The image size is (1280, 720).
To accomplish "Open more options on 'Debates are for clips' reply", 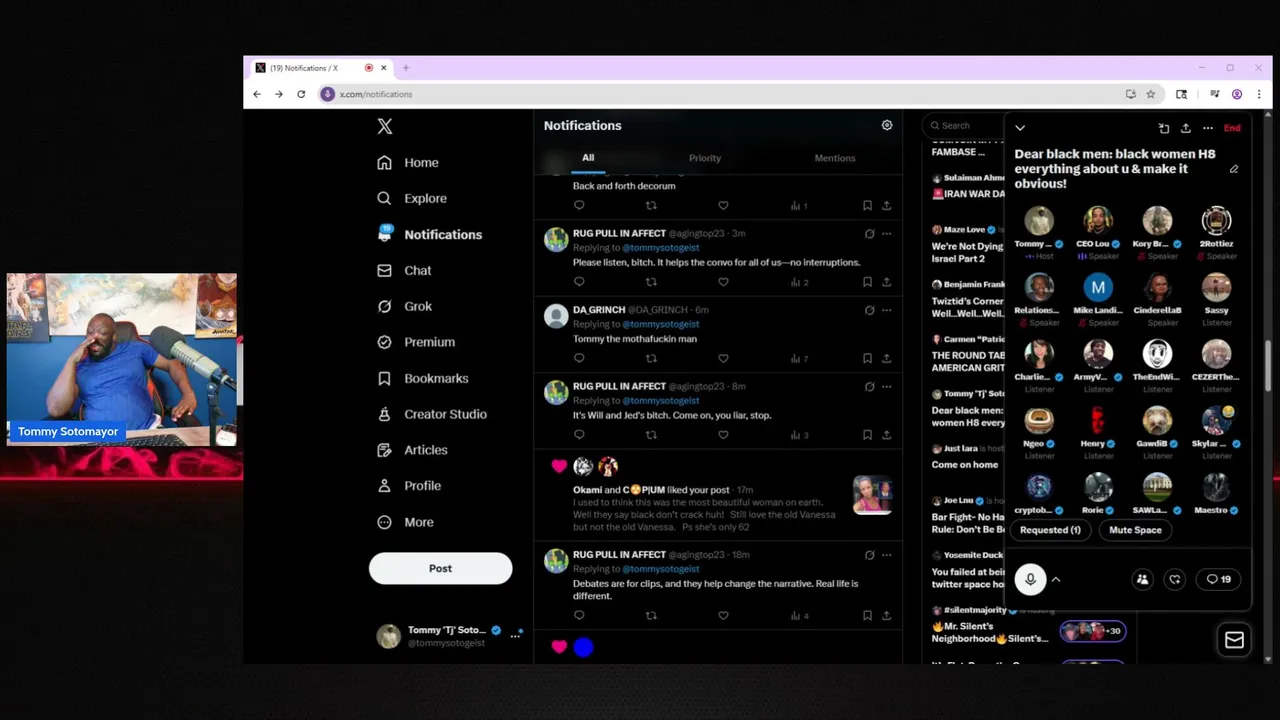I will (x=886, y=554).
